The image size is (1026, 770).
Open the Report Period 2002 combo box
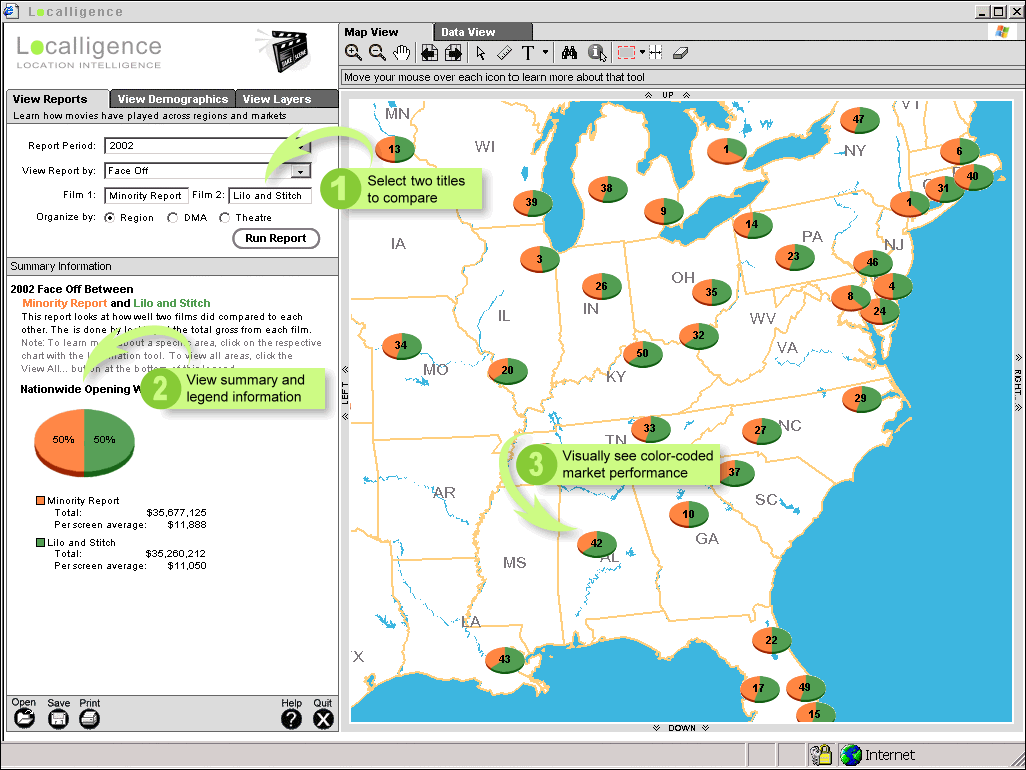[207, 146]
